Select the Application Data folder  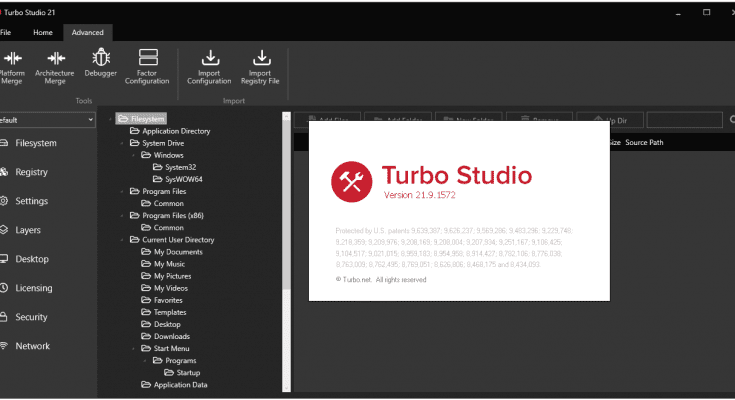pyautogui.click(x=174, y=385)
